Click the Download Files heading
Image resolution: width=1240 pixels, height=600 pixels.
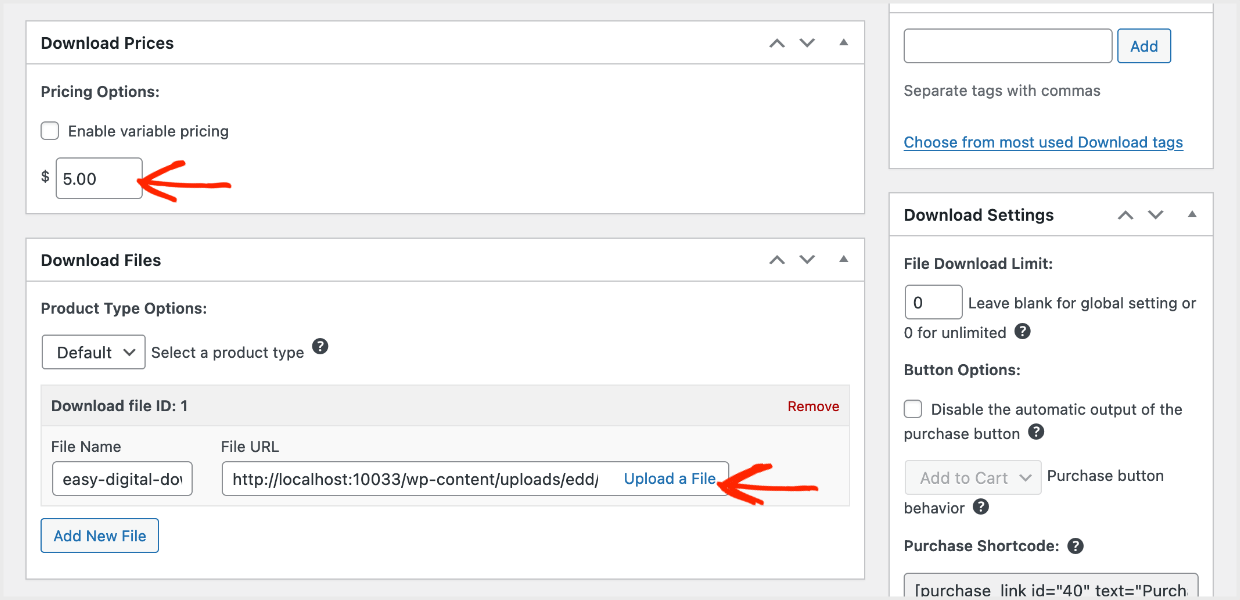(x=101, y=260)
